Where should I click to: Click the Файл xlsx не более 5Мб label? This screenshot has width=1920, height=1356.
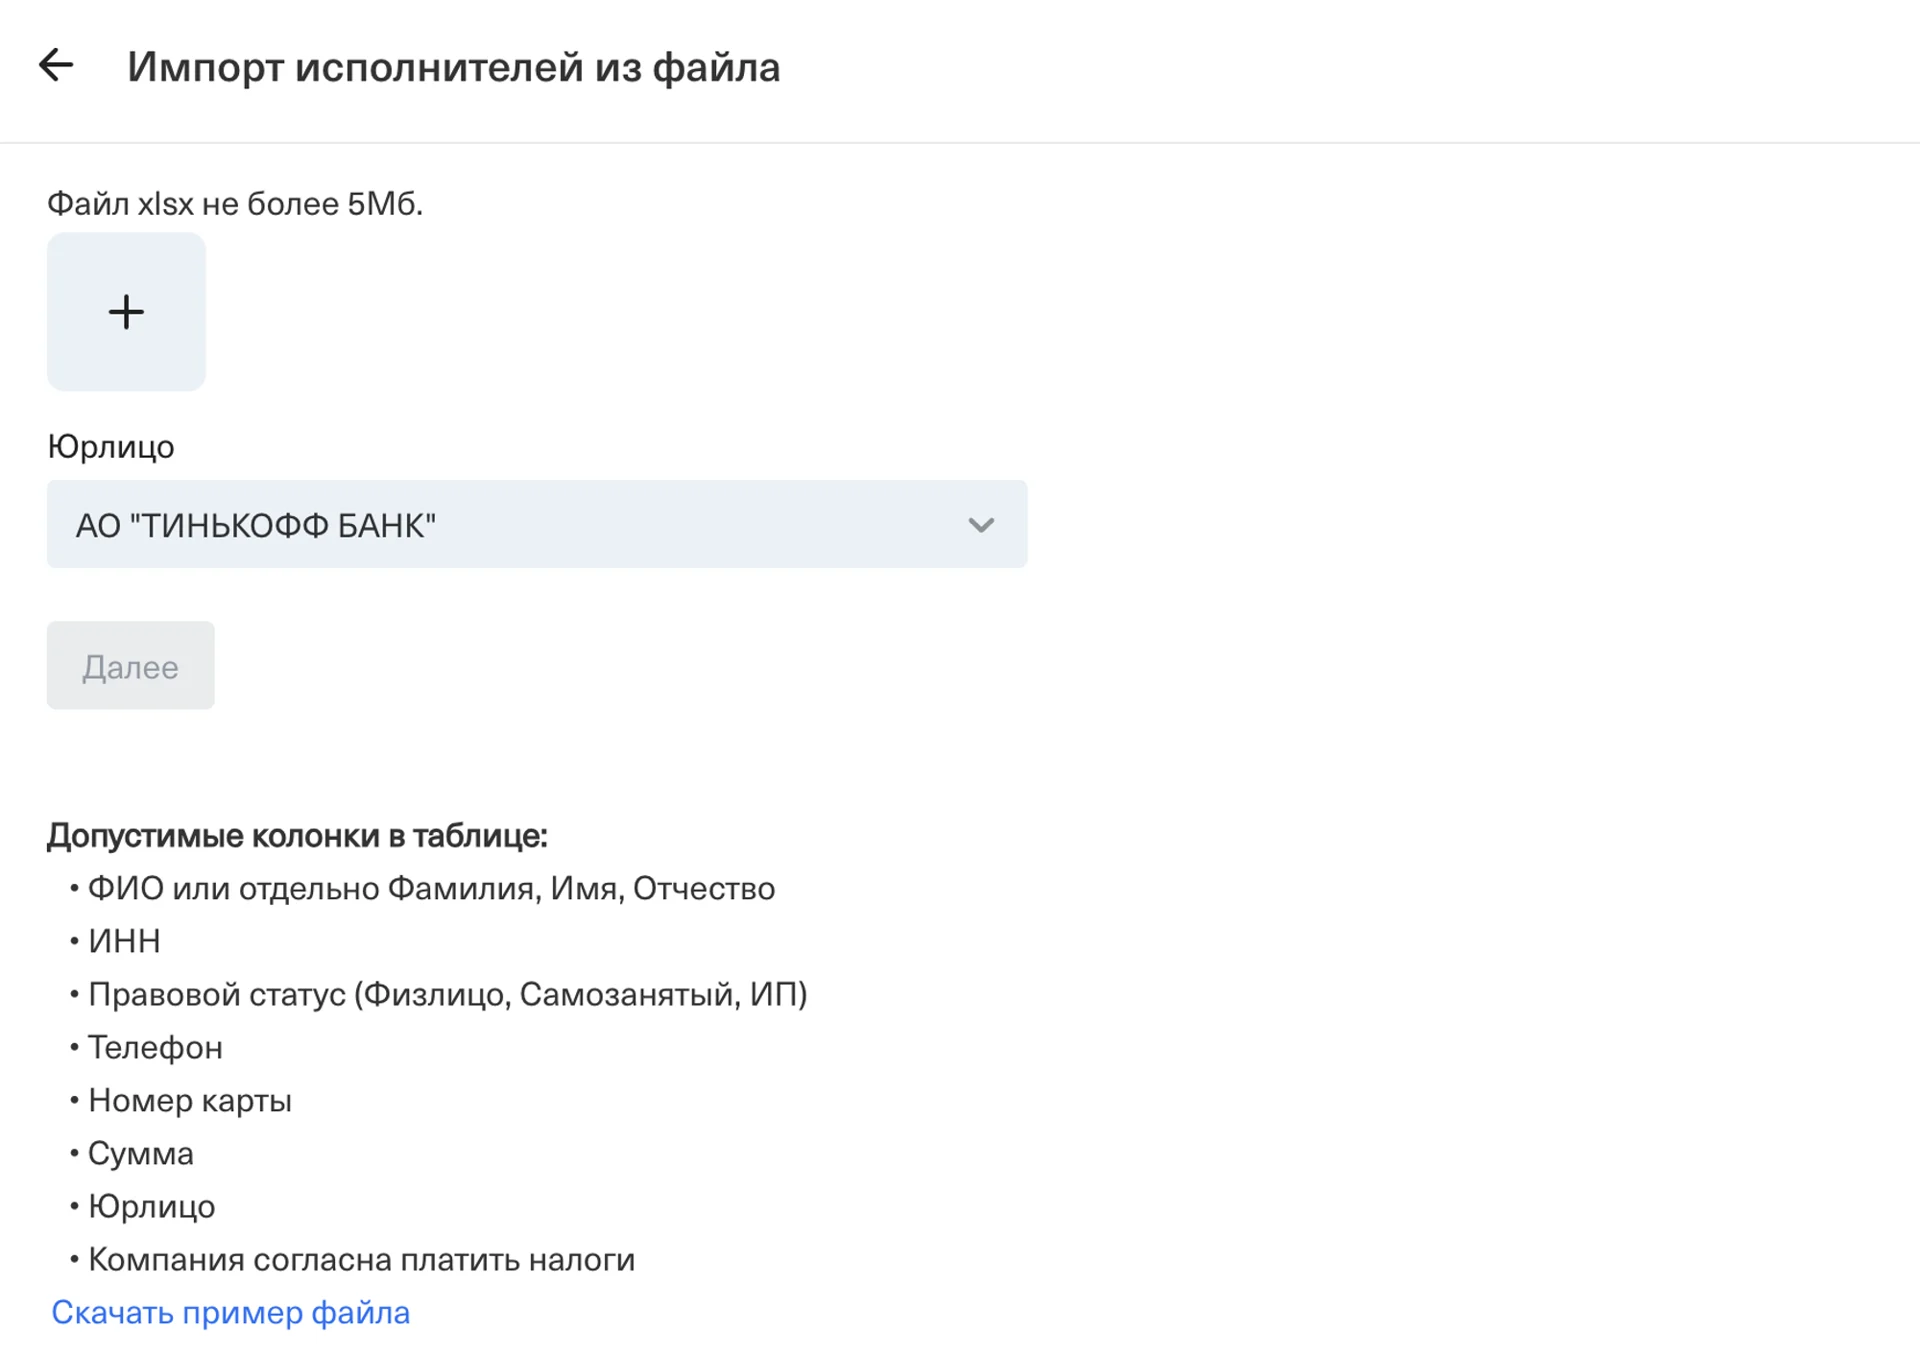[235, 204]
